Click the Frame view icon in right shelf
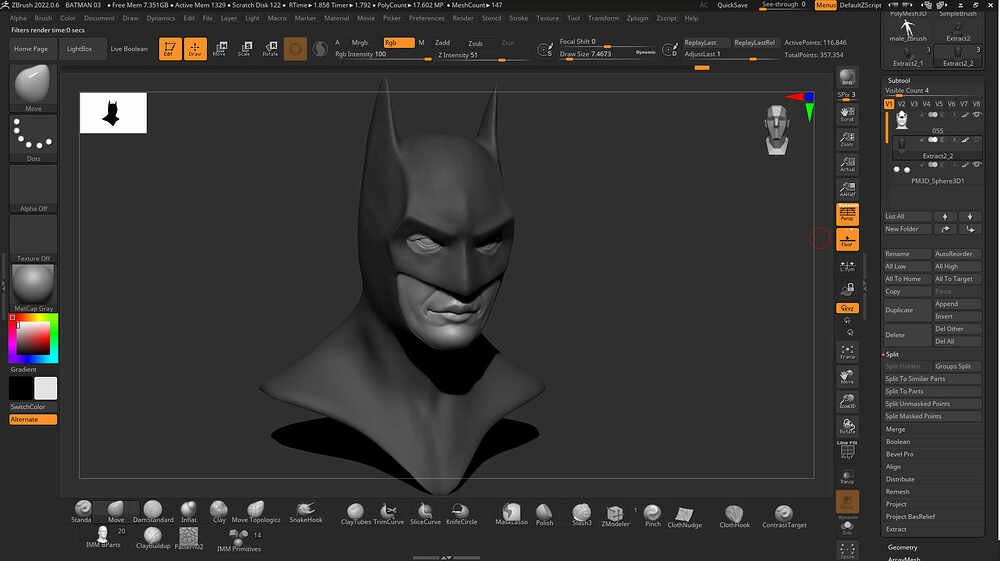This screenshot has height=561, width=1000. coord(848,352)
